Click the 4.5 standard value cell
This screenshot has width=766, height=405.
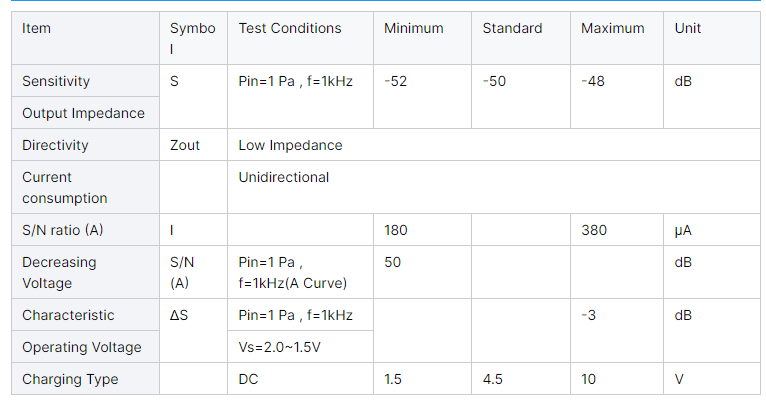click(493, 379)
